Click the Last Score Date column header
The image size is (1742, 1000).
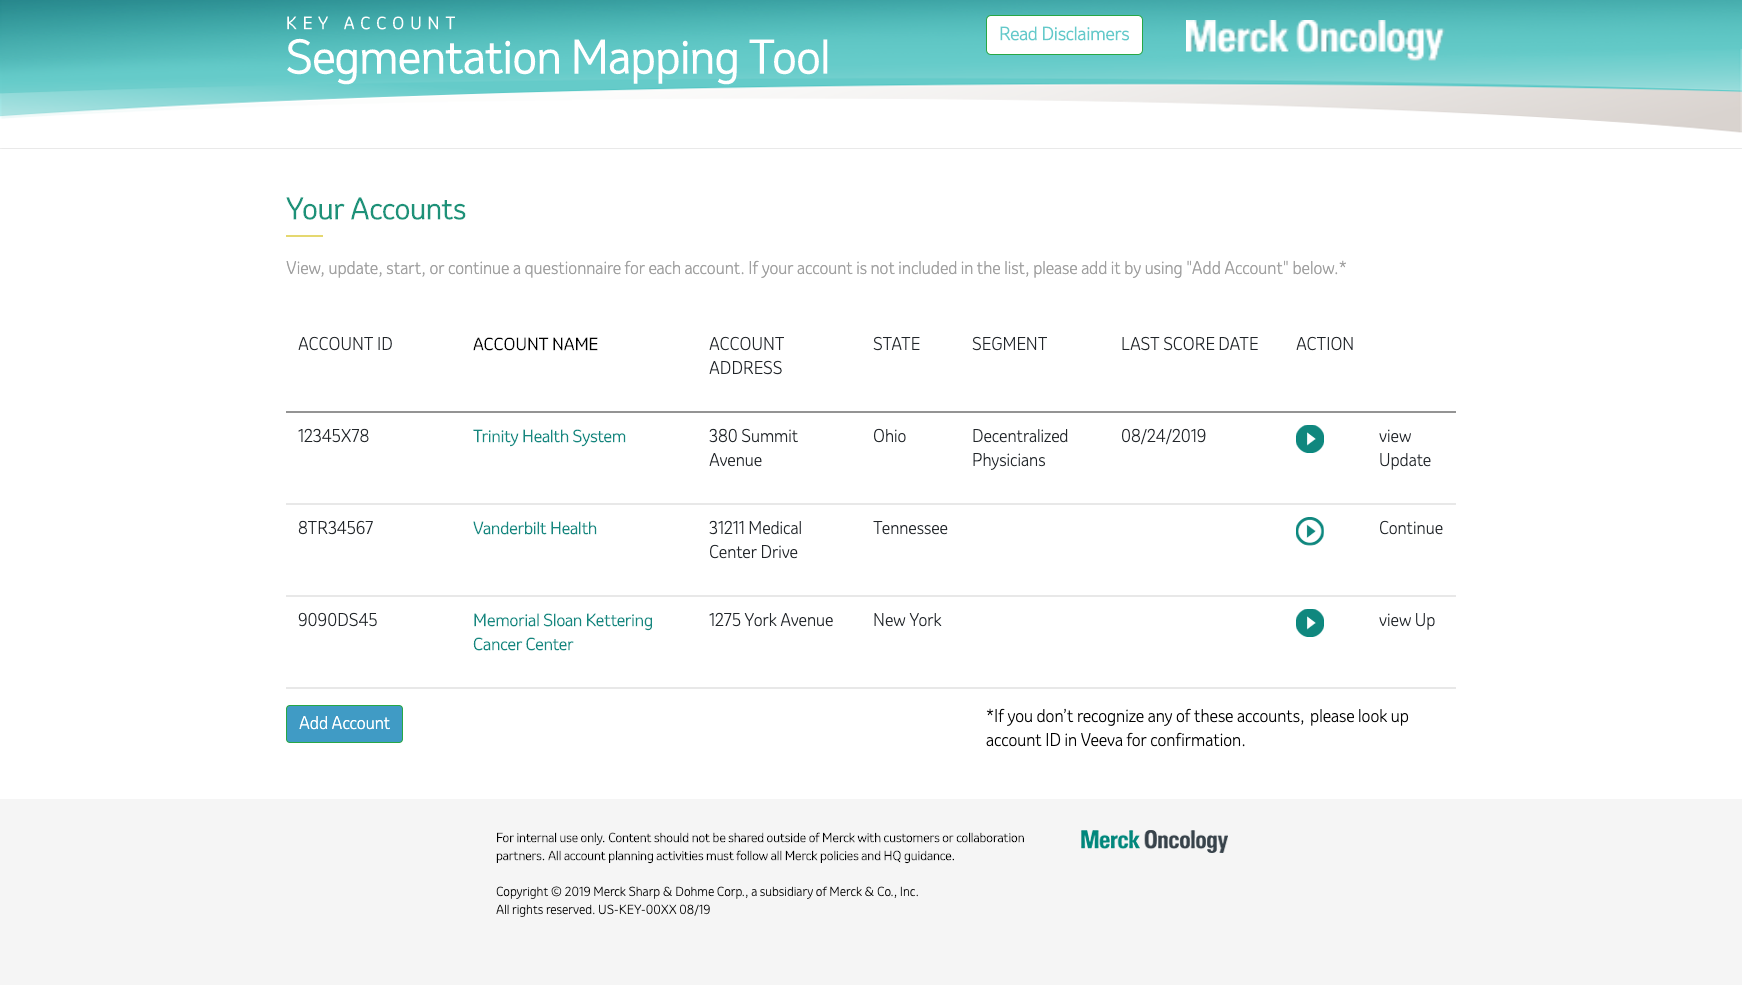pos(1189,345)
